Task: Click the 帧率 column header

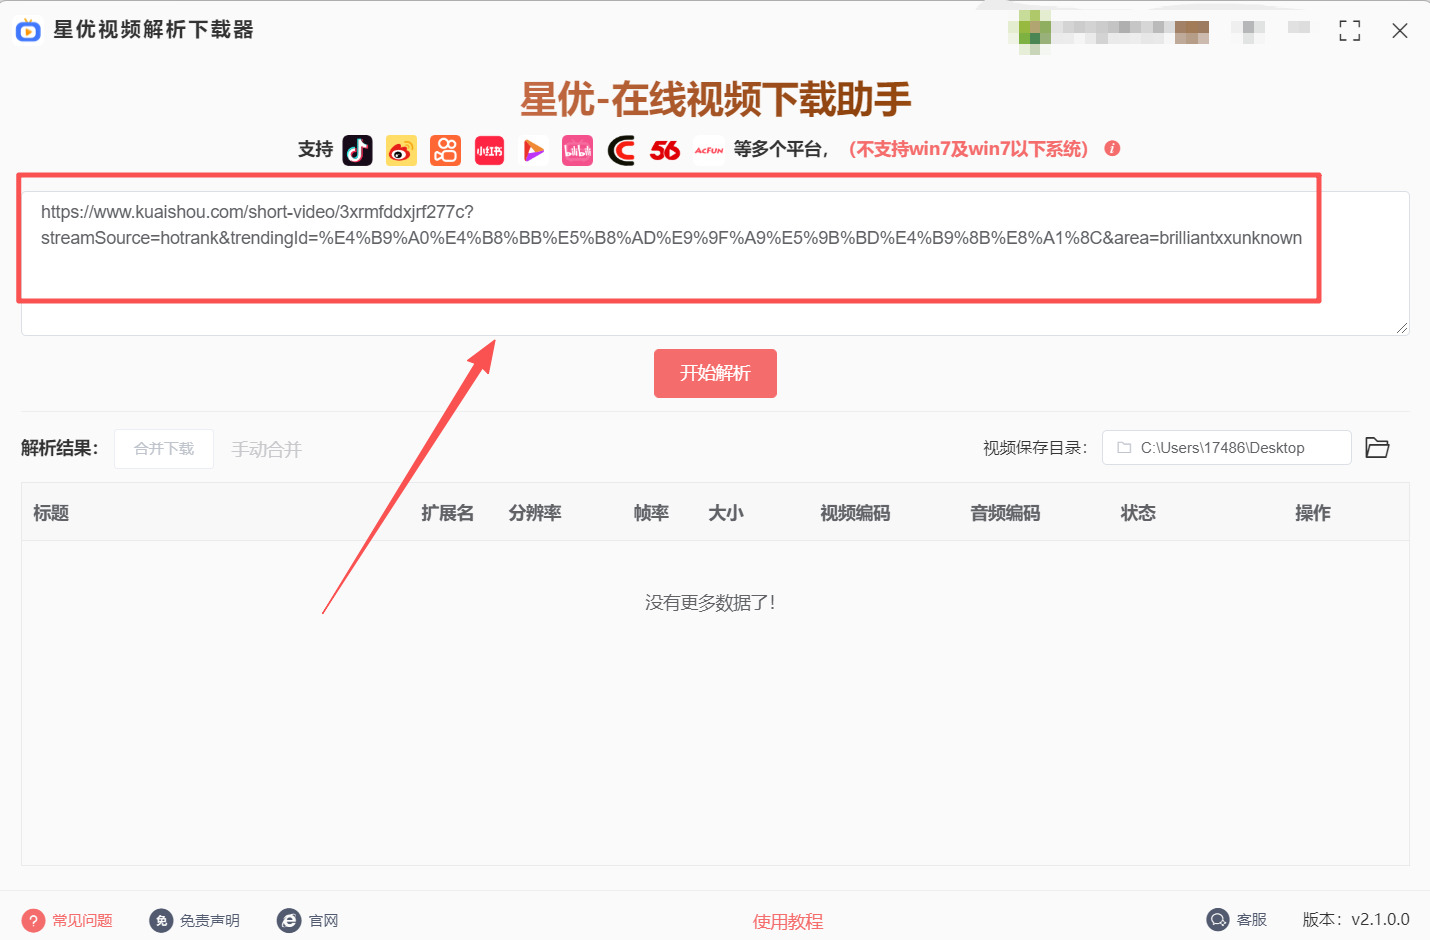Action: pos(651,513)
